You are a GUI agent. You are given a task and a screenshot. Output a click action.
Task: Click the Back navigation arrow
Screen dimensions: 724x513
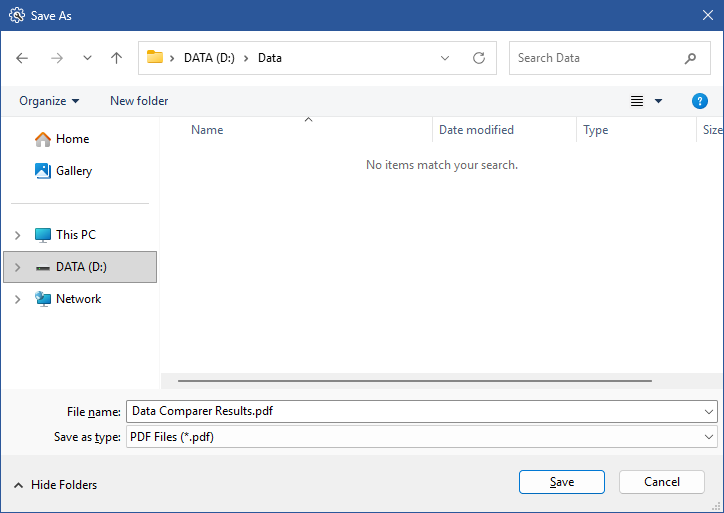pyautogui.click(x=23, y=58)
